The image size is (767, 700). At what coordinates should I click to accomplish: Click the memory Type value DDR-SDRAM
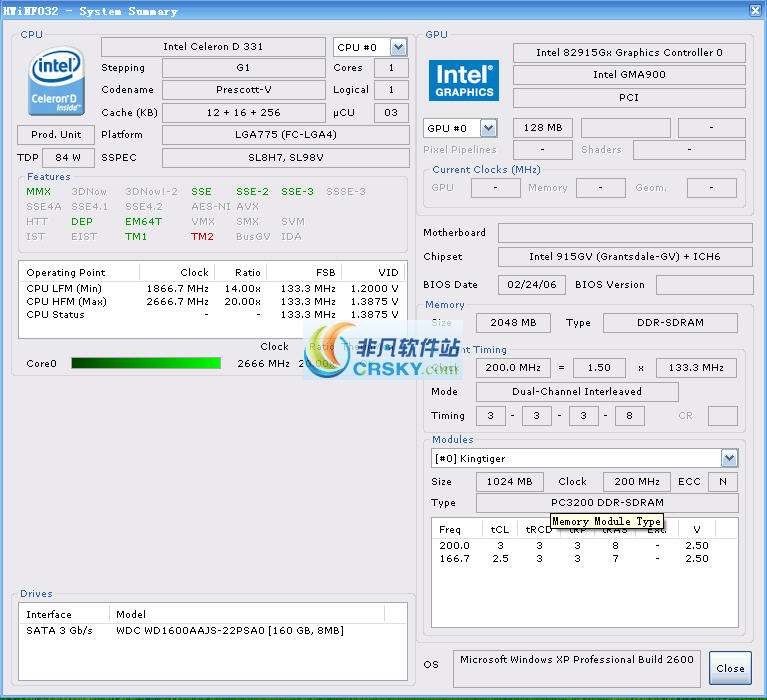coord(670,323)
